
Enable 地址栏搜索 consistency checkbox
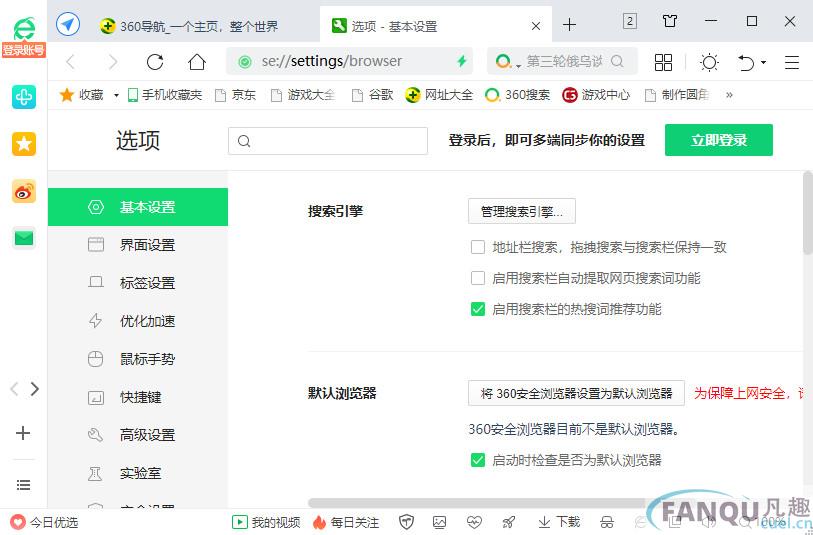tap(478, 247)
